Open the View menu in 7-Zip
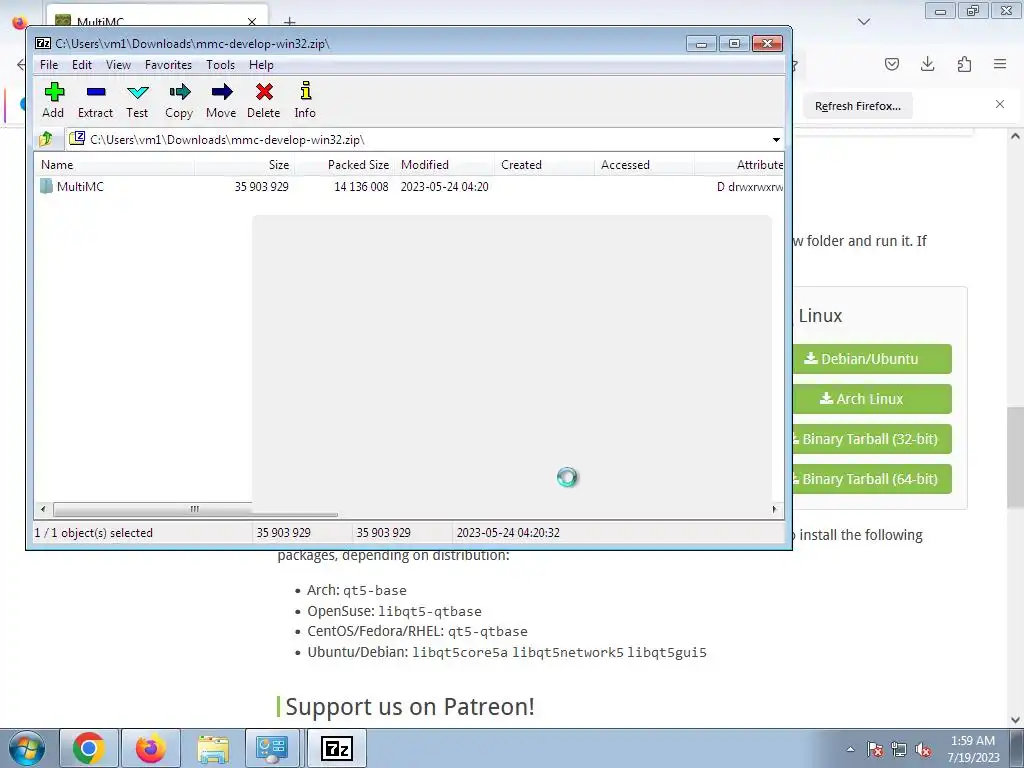Viewport: 1024px width, 768px height. click(x=118, y=65)
